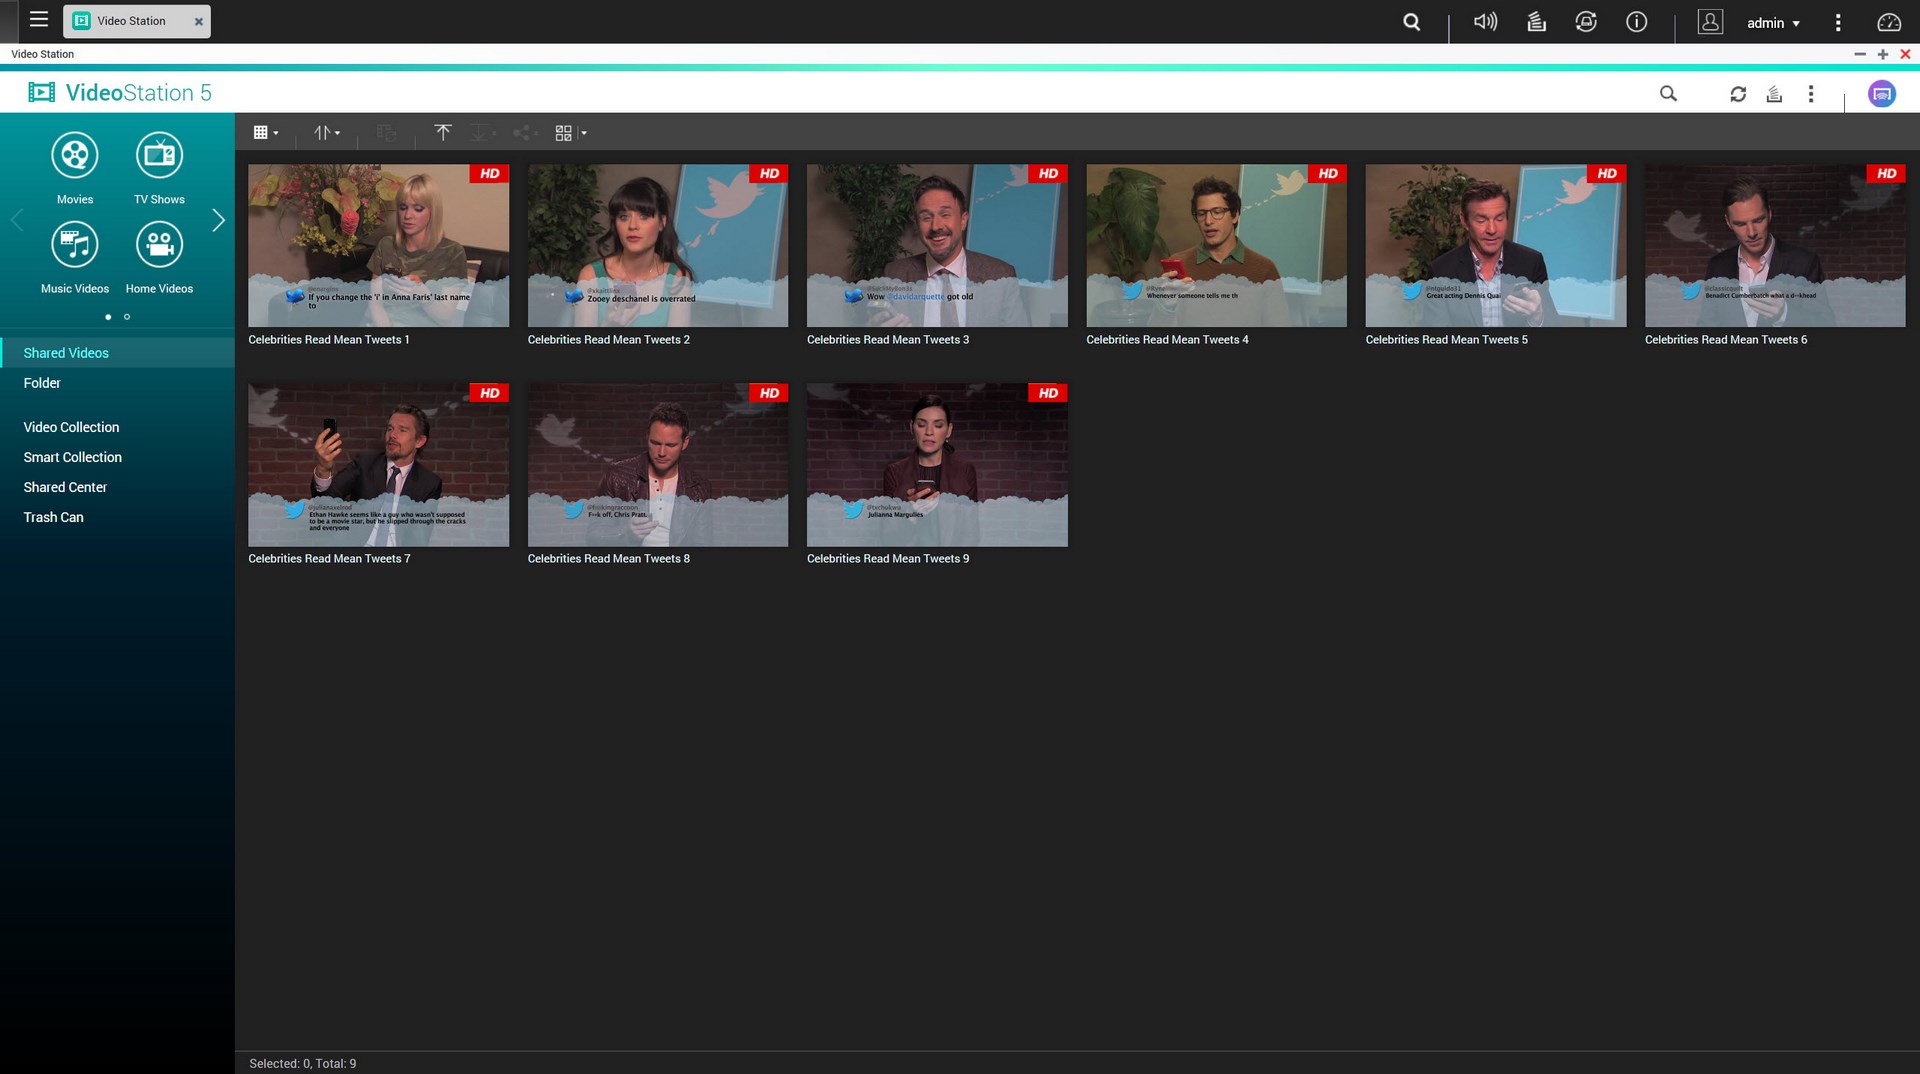Select Celebrities Read Mean Tweets 7 thumbnail
1920x1074 pixels.
pos(378,465)
